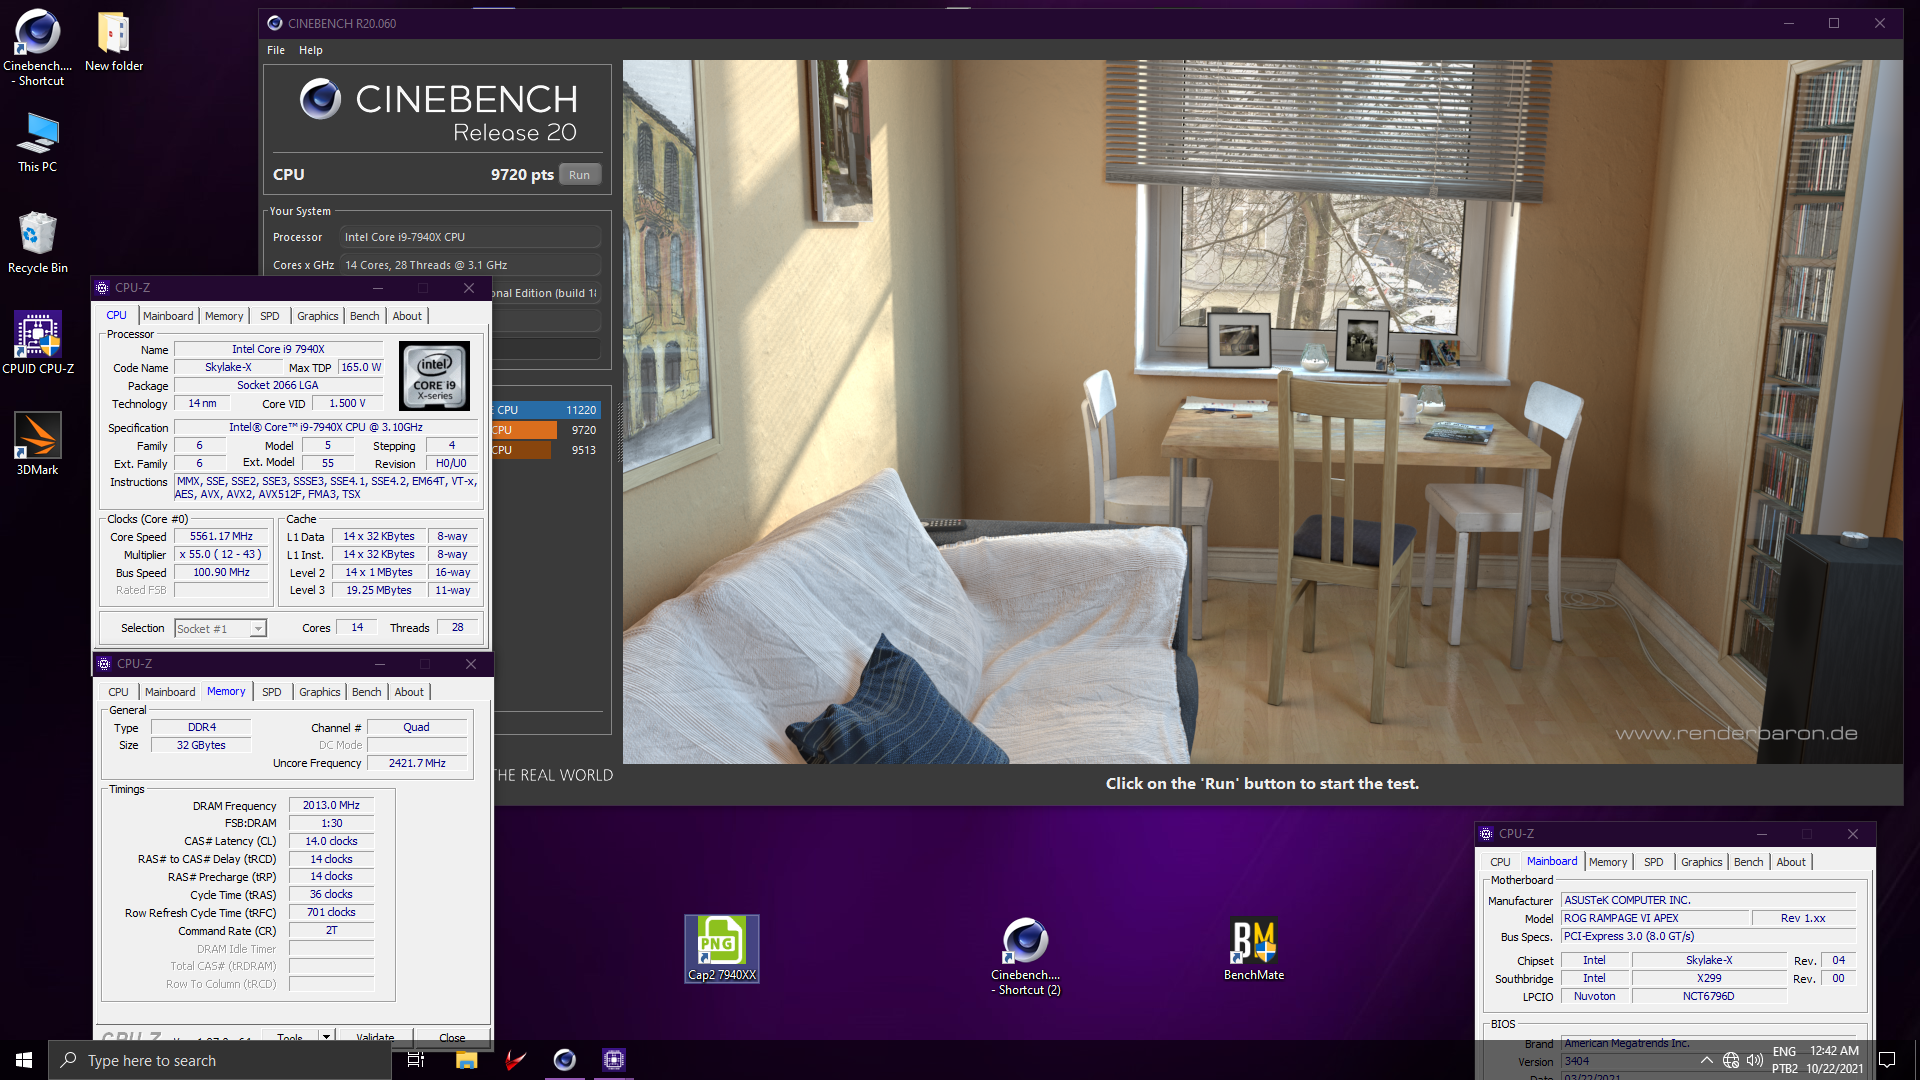Open About tab in CPU-Z CPU window

pos(407,316)
